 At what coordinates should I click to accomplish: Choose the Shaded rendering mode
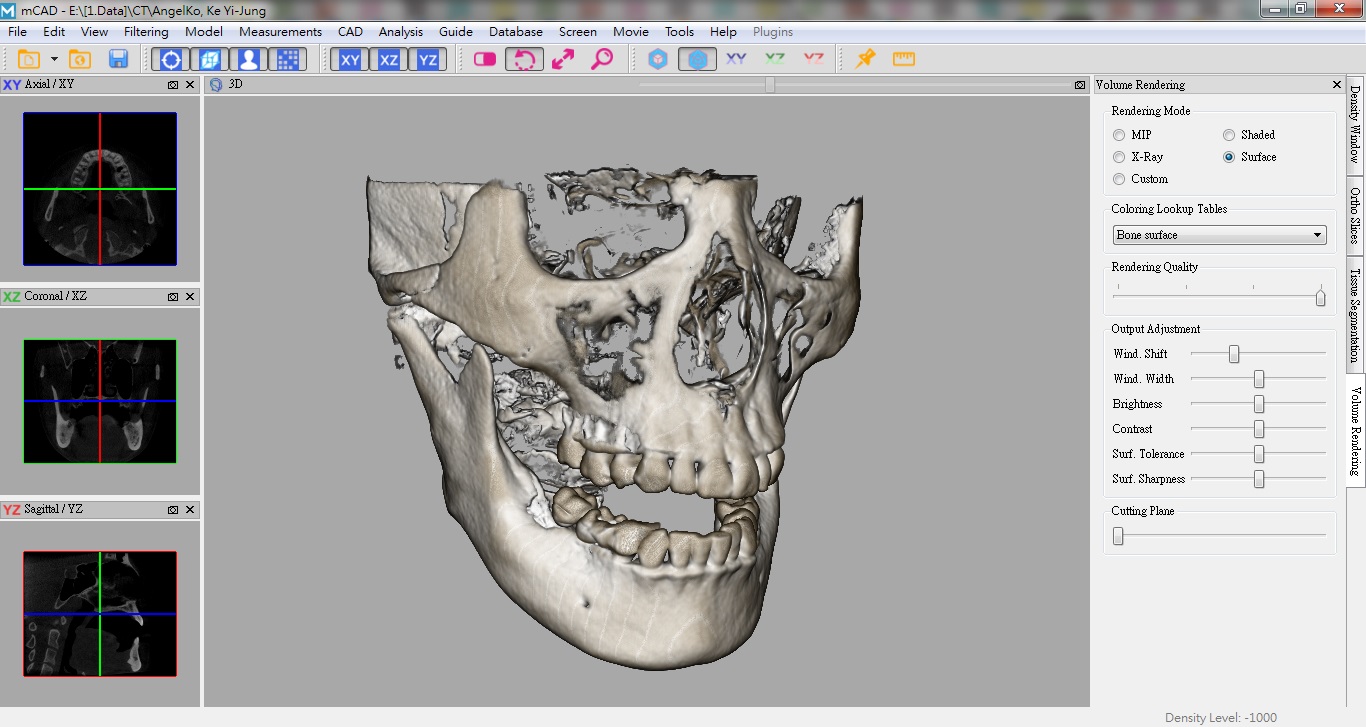tap(1229, 135)
